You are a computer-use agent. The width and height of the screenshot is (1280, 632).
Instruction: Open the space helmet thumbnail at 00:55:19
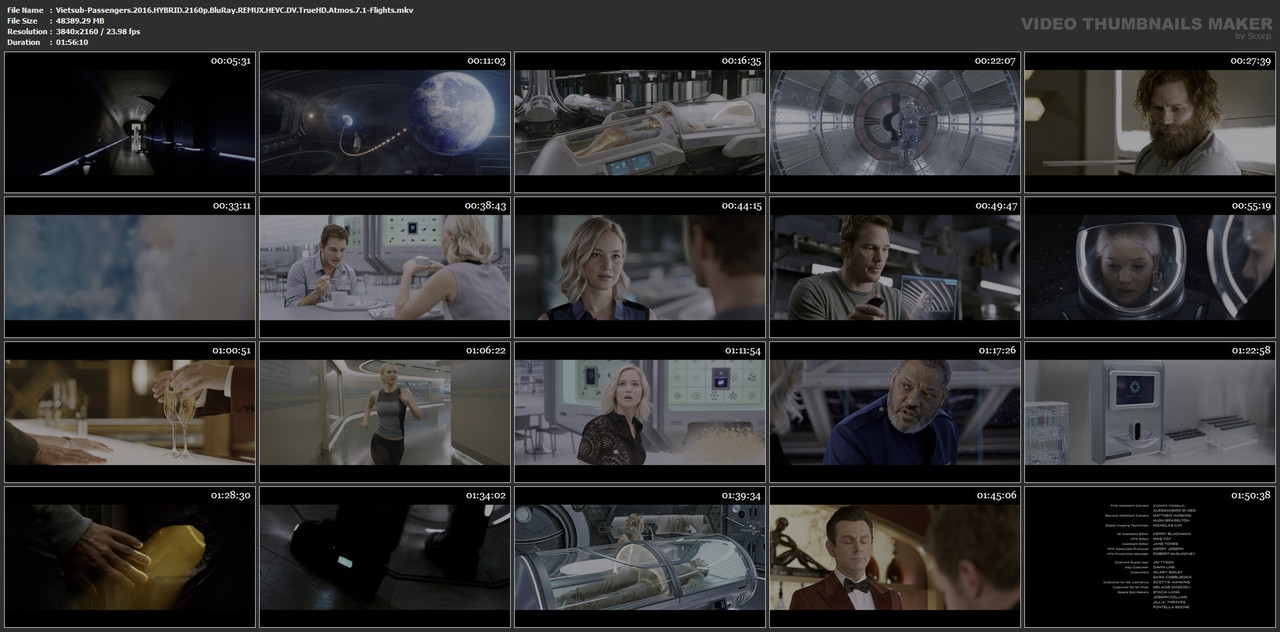point(1150,267)
